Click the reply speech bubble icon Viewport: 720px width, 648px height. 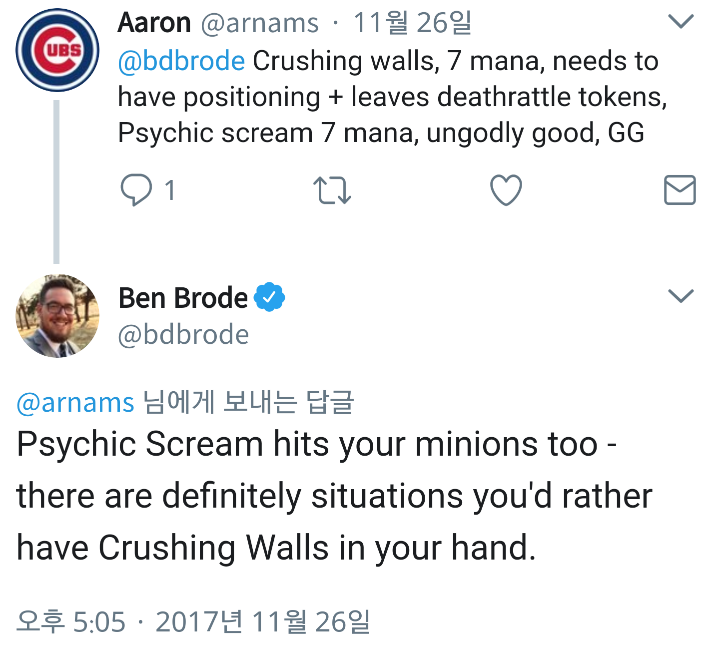[x=135, y=190]
